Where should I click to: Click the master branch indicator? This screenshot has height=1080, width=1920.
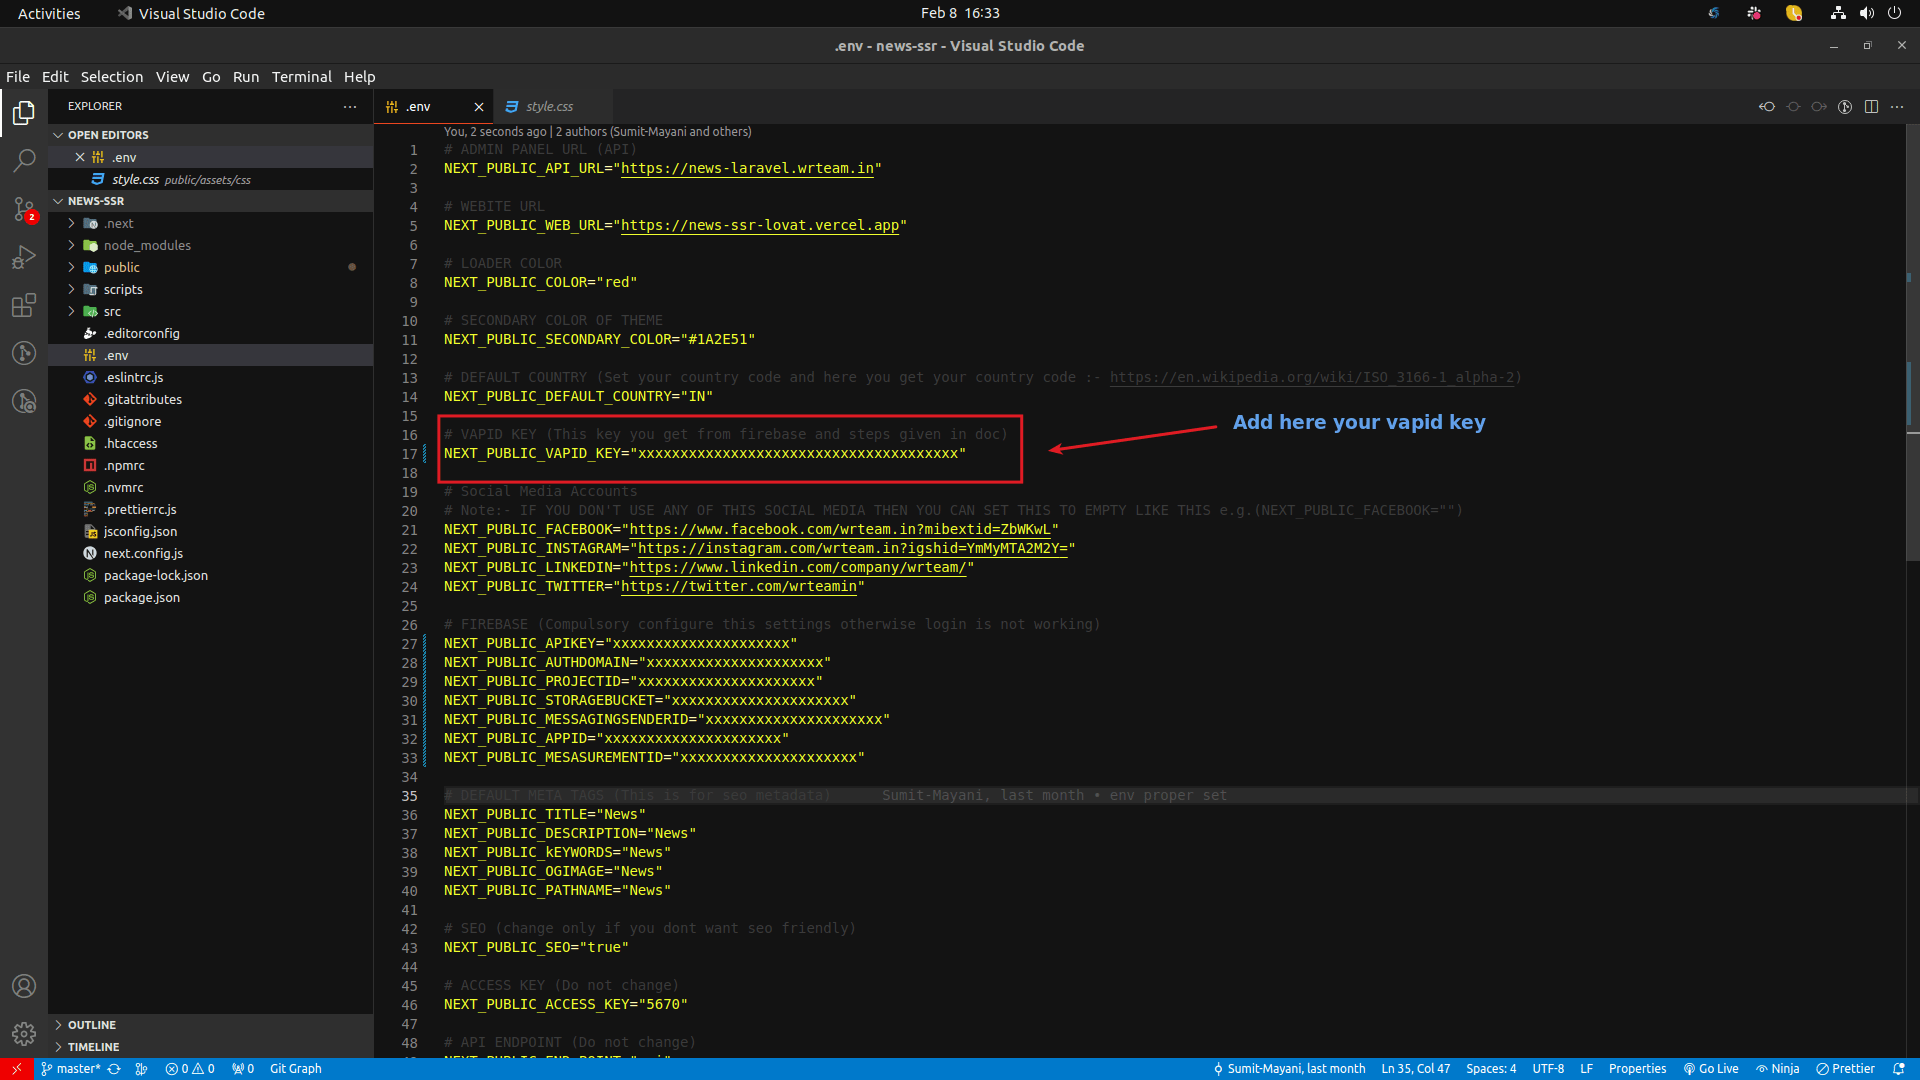[71, 1069]
